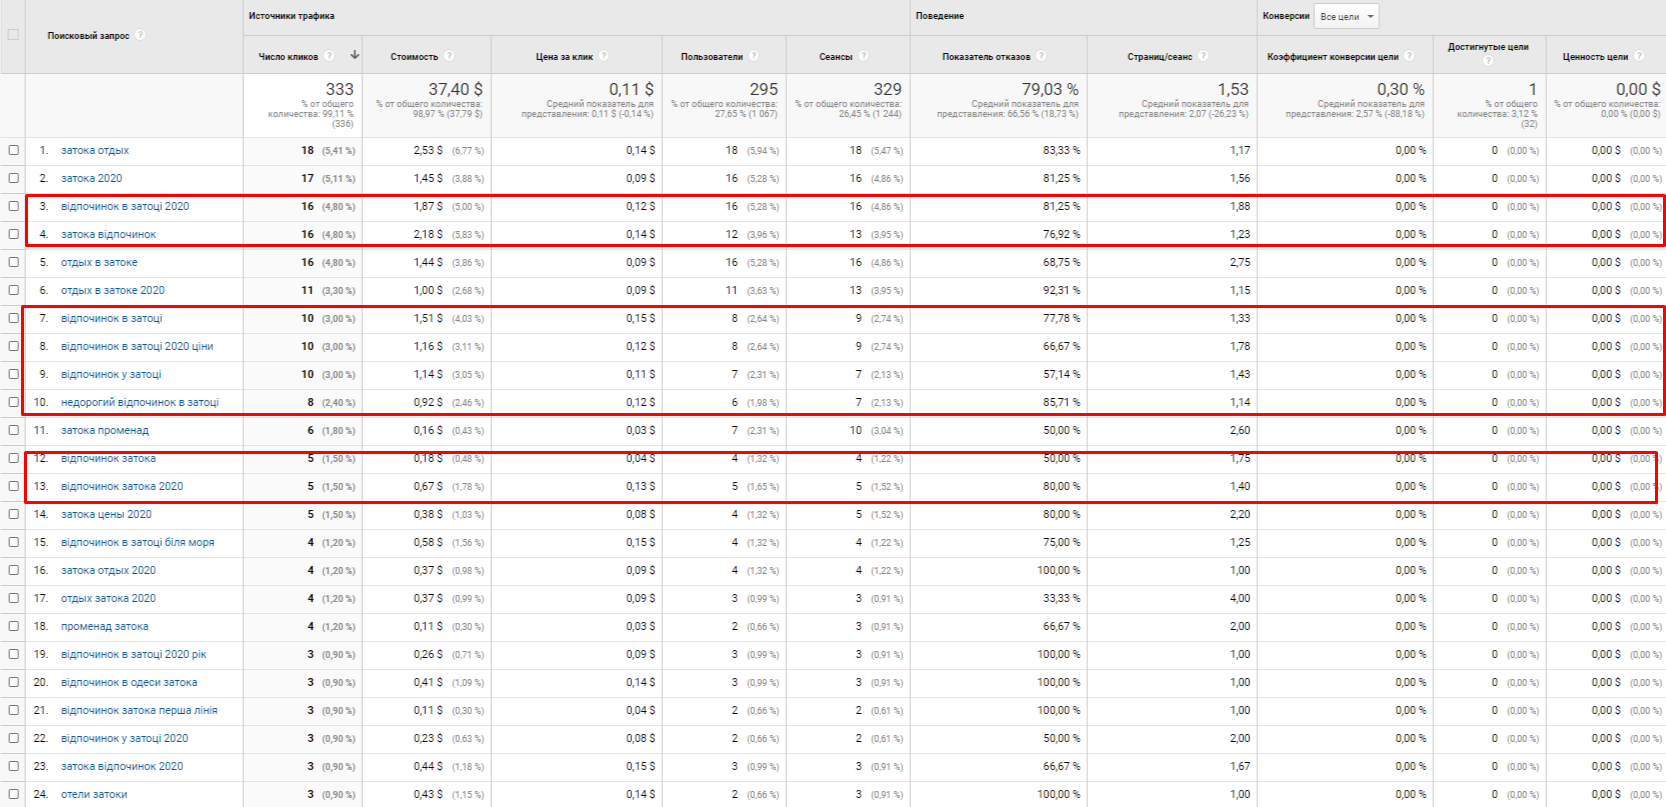Sort by Страниц/сеанс column header

pos(1160,57)
